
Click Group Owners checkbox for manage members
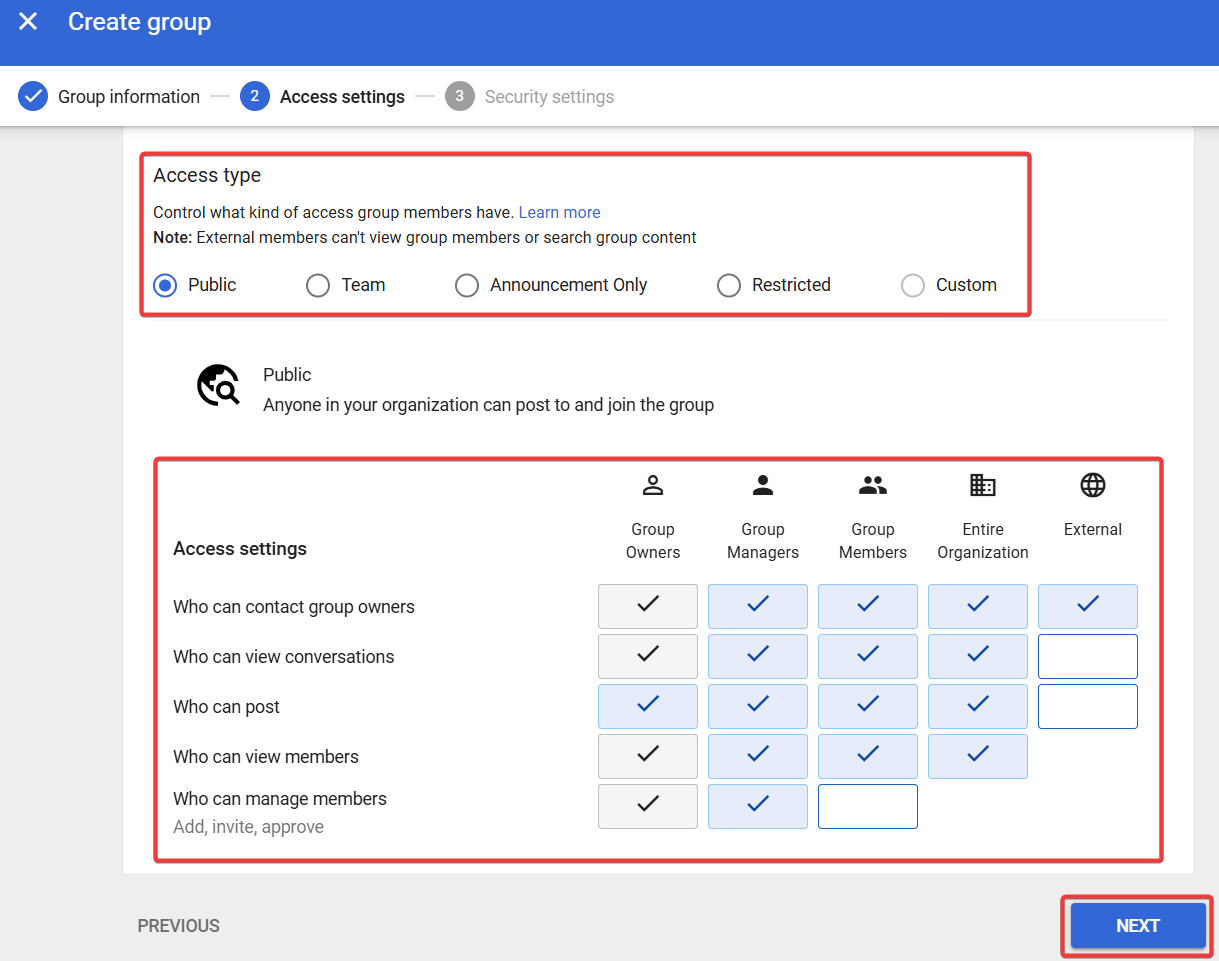coord(648,806)
